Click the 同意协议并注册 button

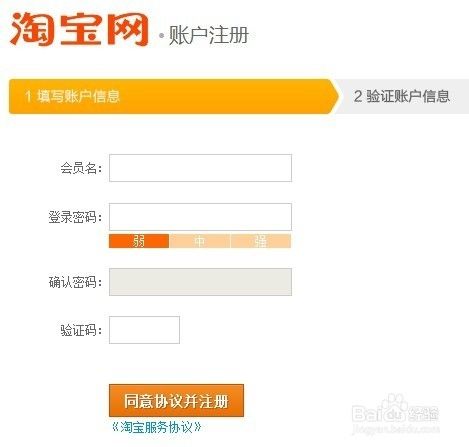(x=176, y=401)
